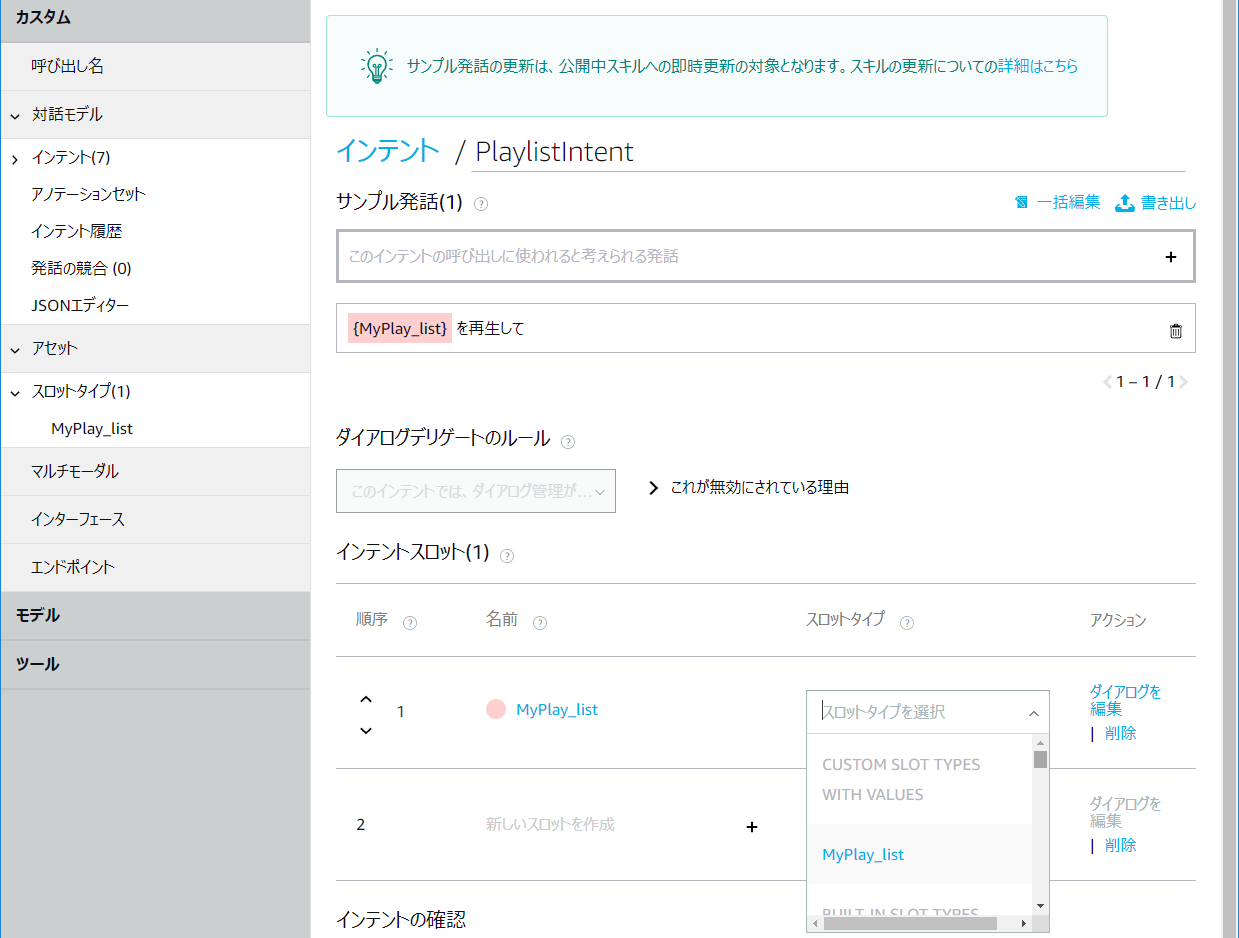Viewport: 1239px width, 938px height.
Task: Move MyPlay_list slot up with arrow
Action: click(x=366, y=699)
